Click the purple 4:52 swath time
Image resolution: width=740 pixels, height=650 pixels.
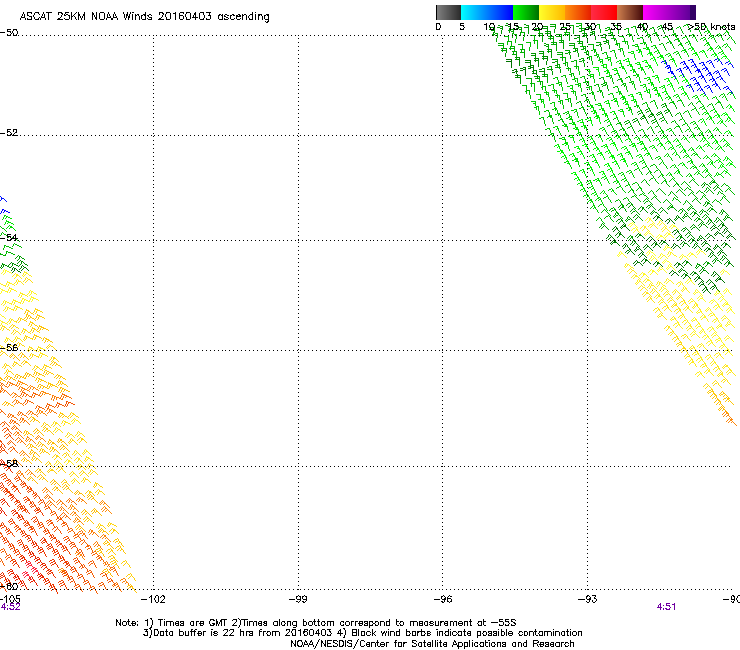[10, 607]
